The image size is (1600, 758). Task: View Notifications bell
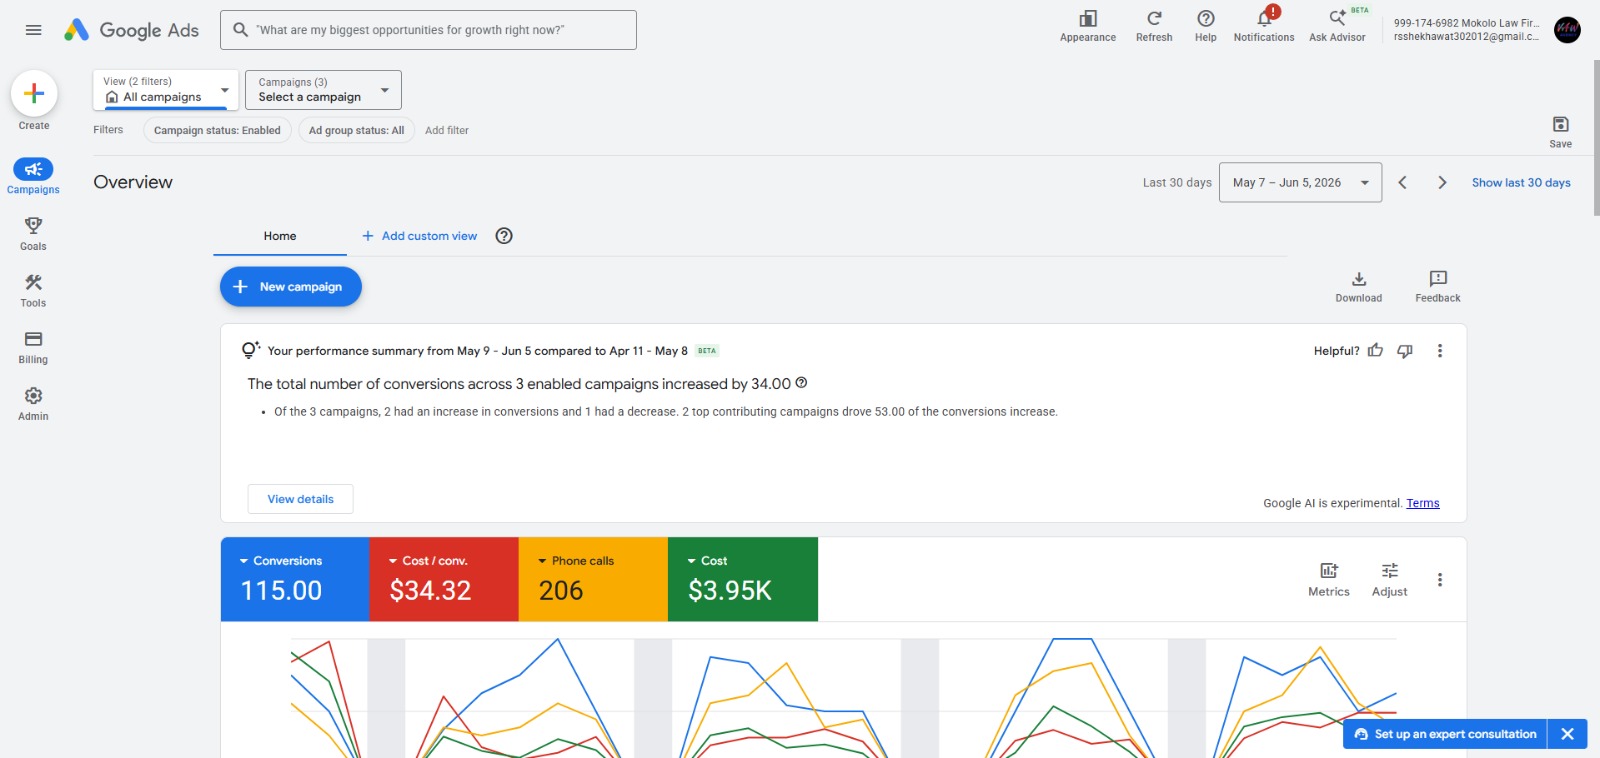1264,27
